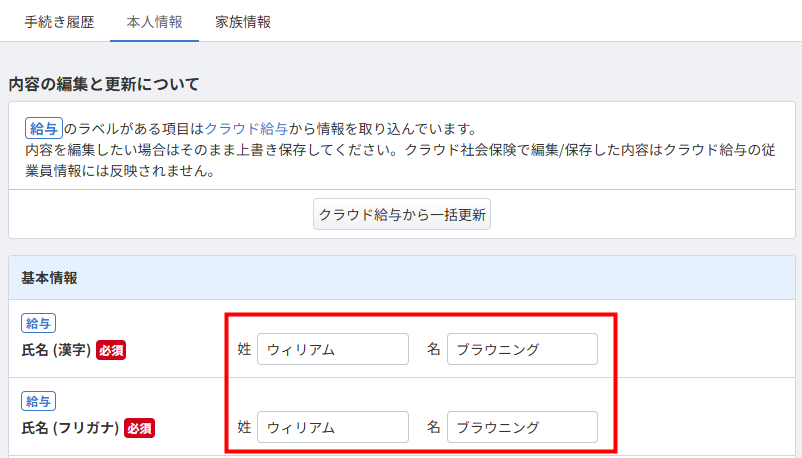Image resolution: width=802 pixels, height=458 pixels.
Task: Select the 本人情報 tab
Action: point(155,21)
